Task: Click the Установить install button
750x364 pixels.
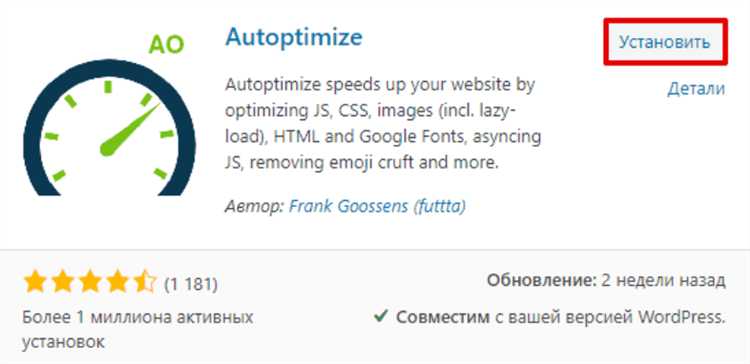Action: click(665, 42)
